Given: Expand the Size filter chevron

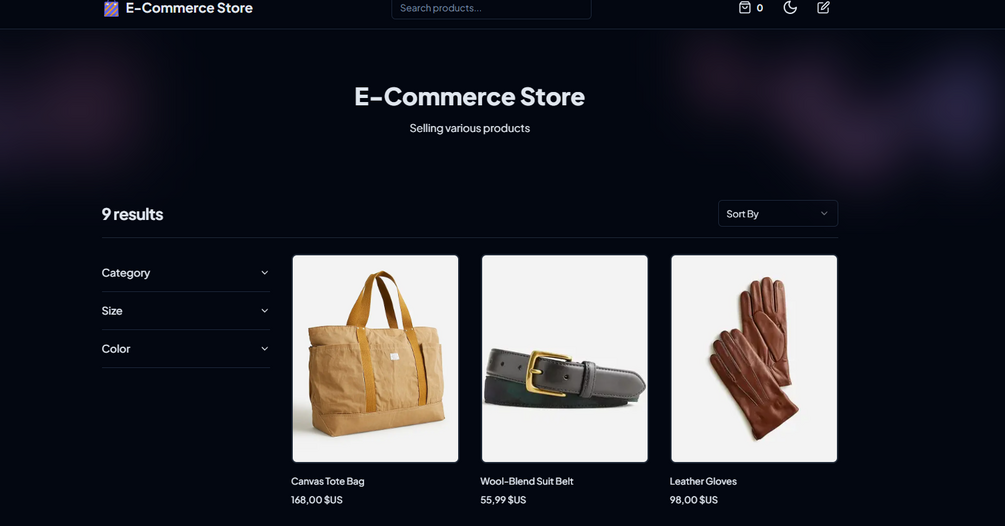Looking at the screenshot, I should click(265, 311).
